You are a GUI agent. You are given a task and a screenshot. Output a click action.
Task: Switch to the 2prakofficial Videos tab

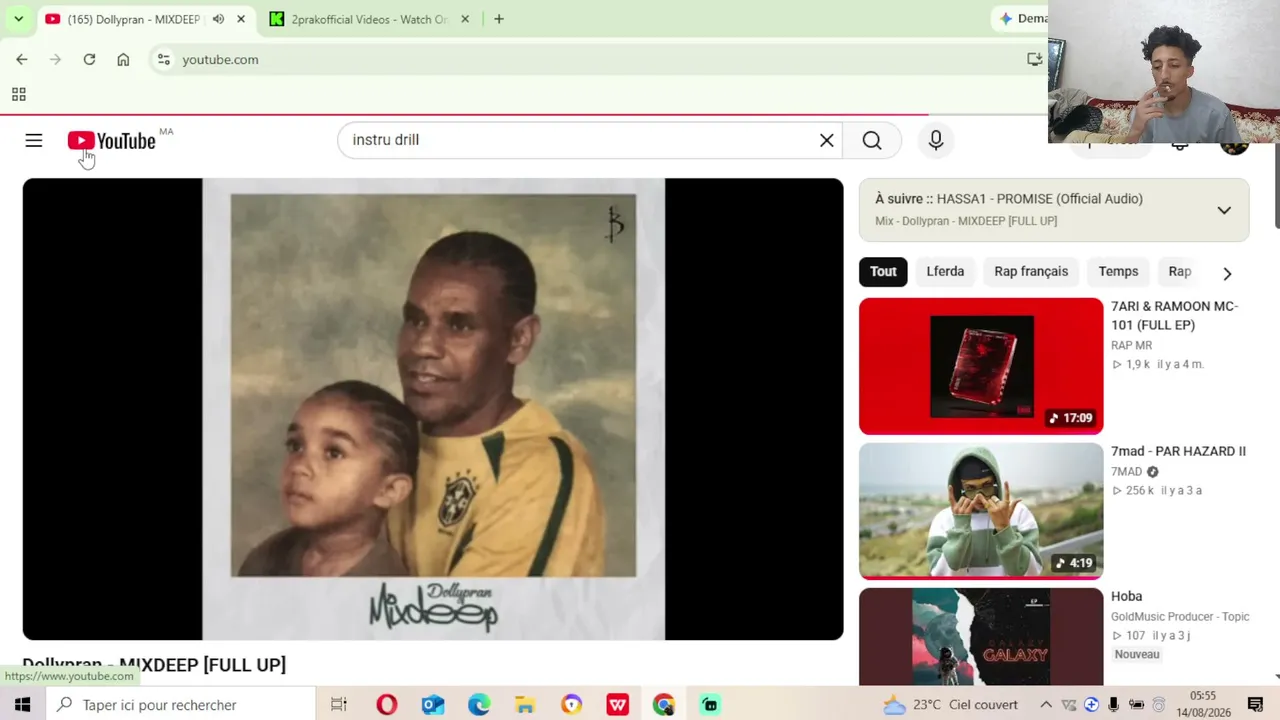370,19
